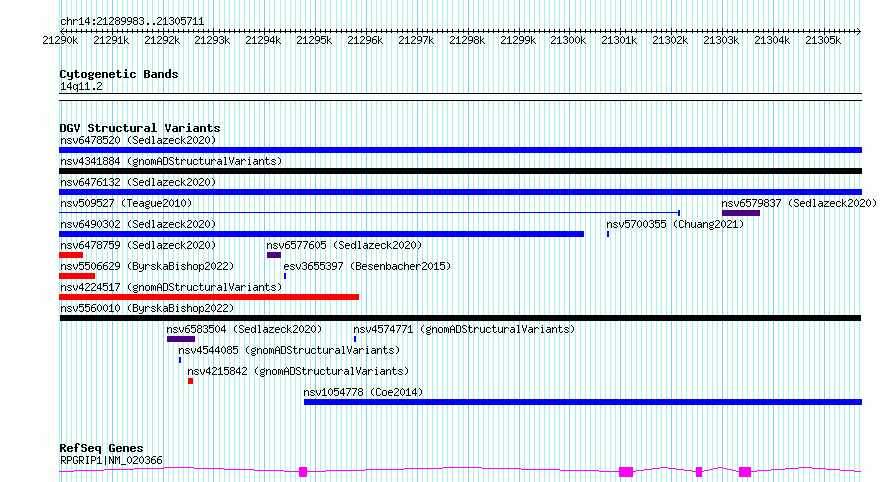Open the nsv6478759 (Sedlazeck2020) label
This screenshot has height=482, width=890.
138,245
